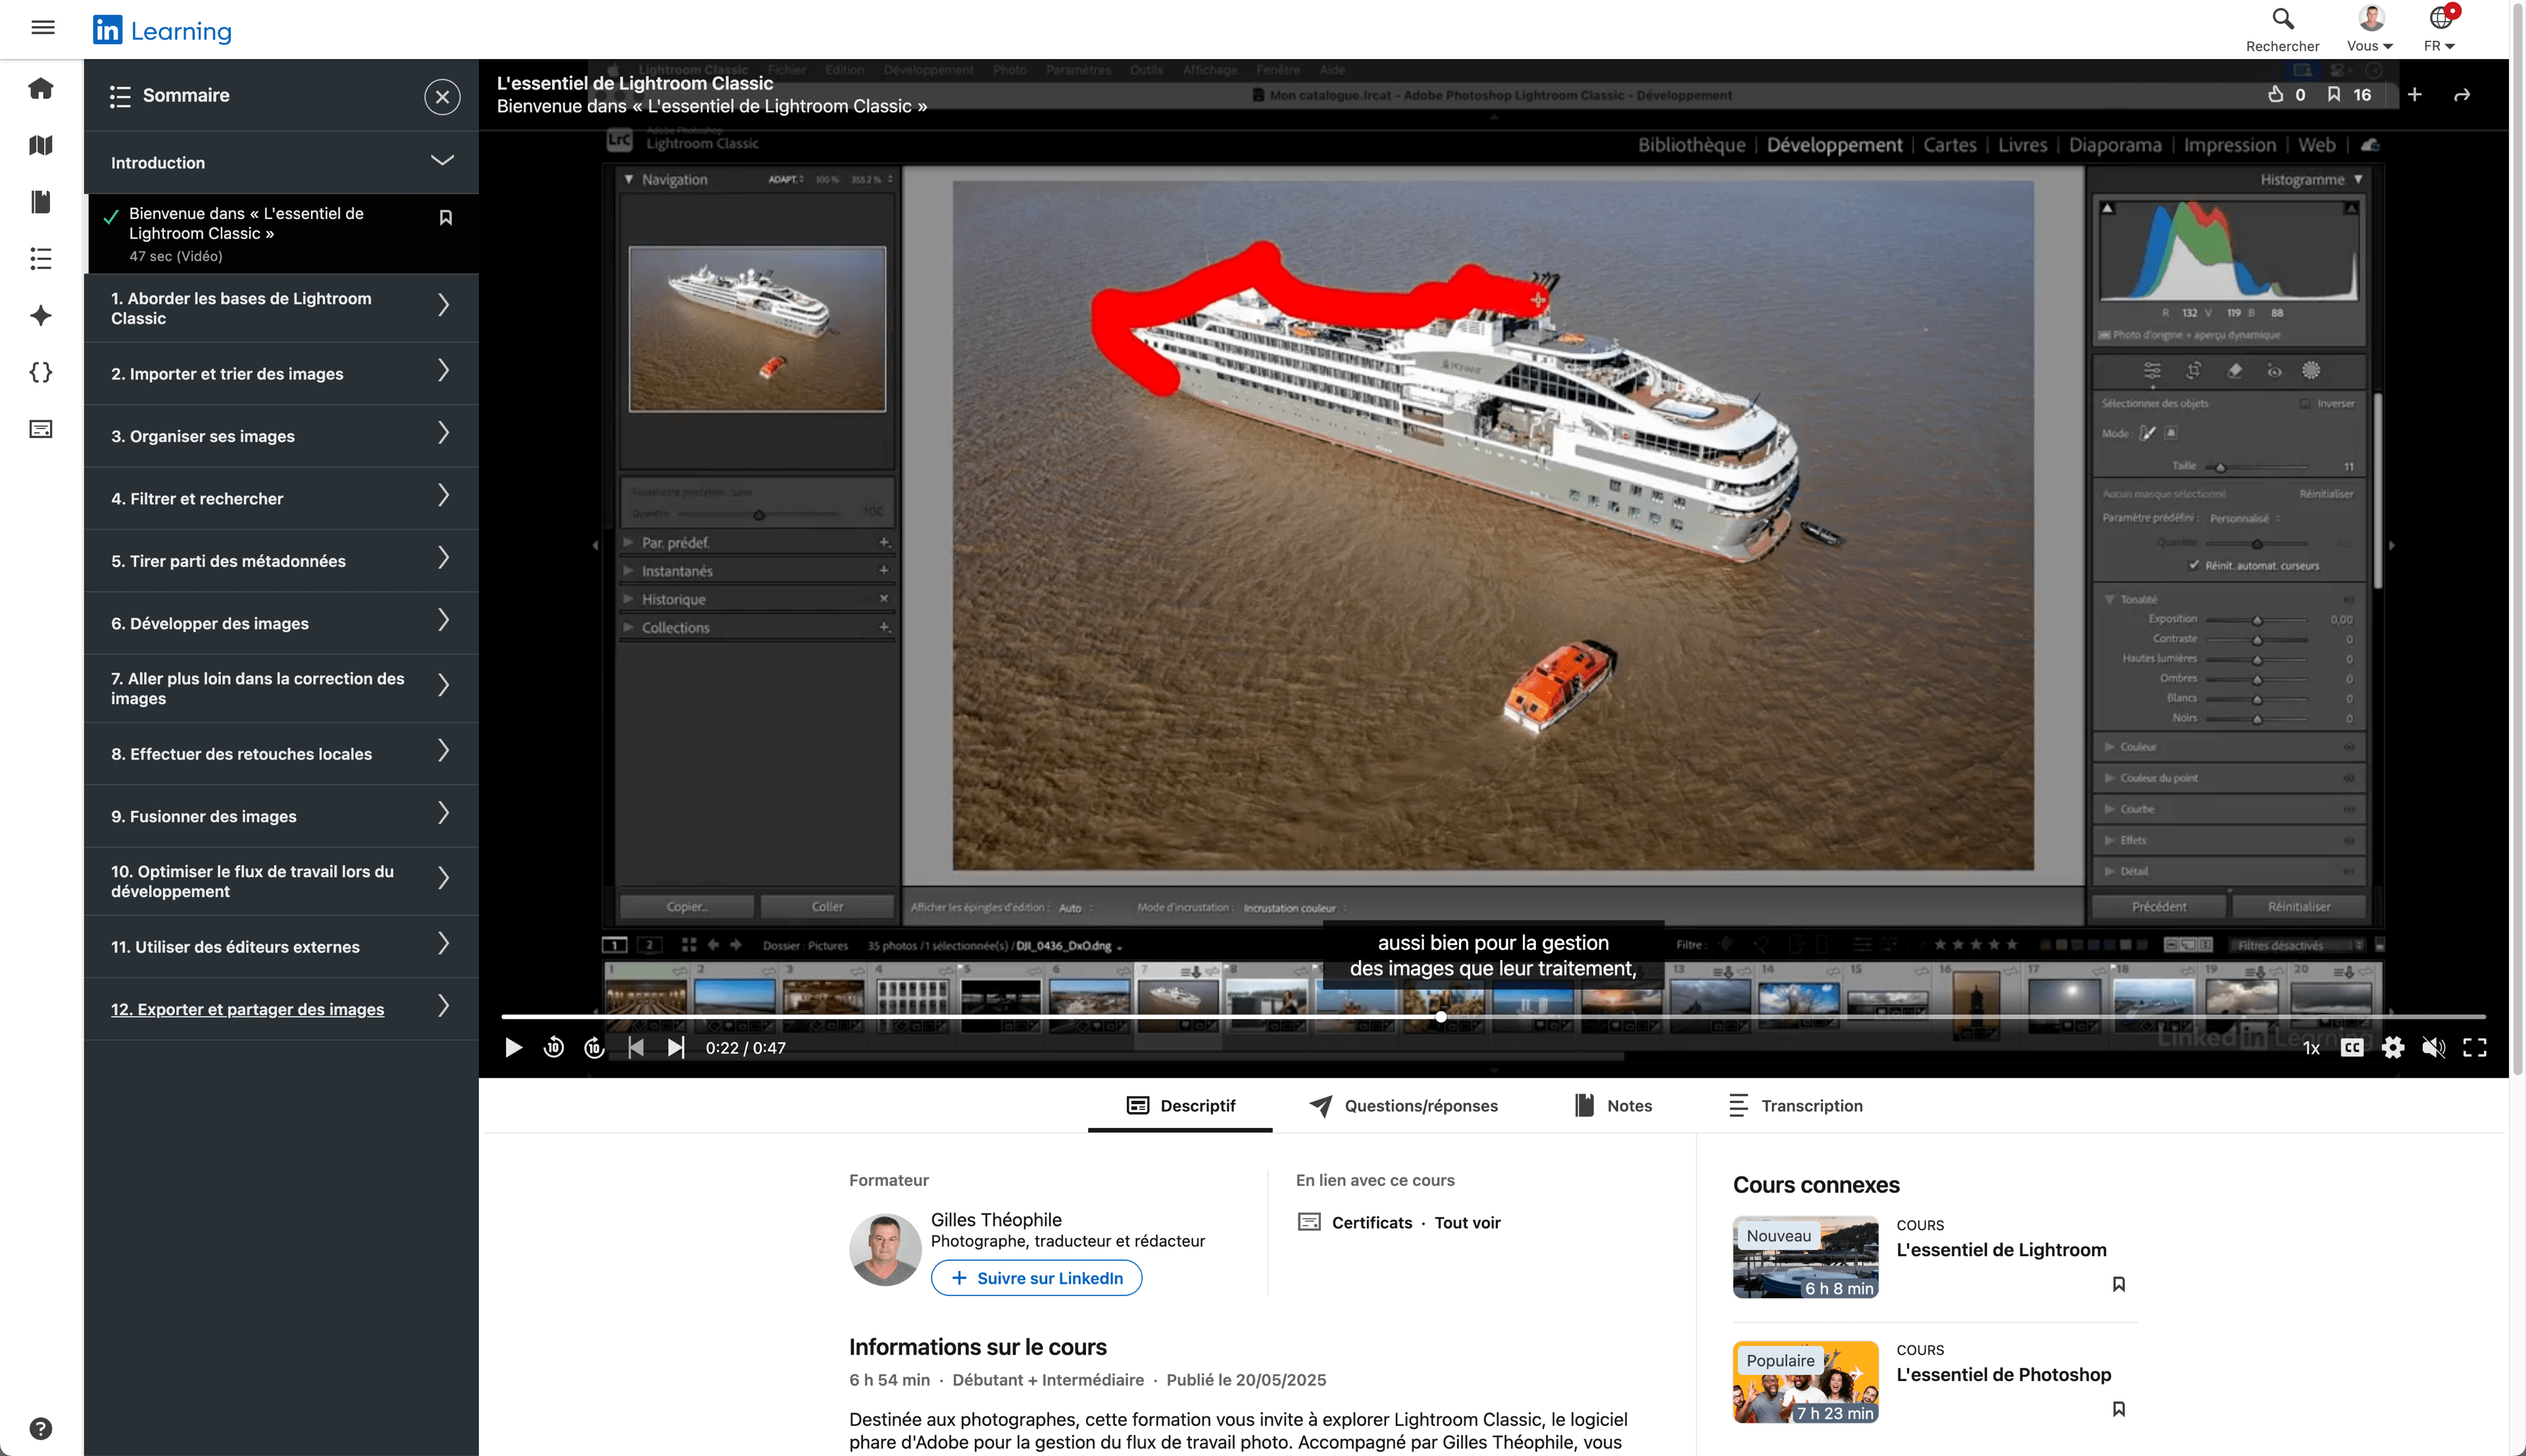The height and width of the screenshot is (1456, 2526).
Task: Switch to the Notes tab
Action: pos(1613,1105)
